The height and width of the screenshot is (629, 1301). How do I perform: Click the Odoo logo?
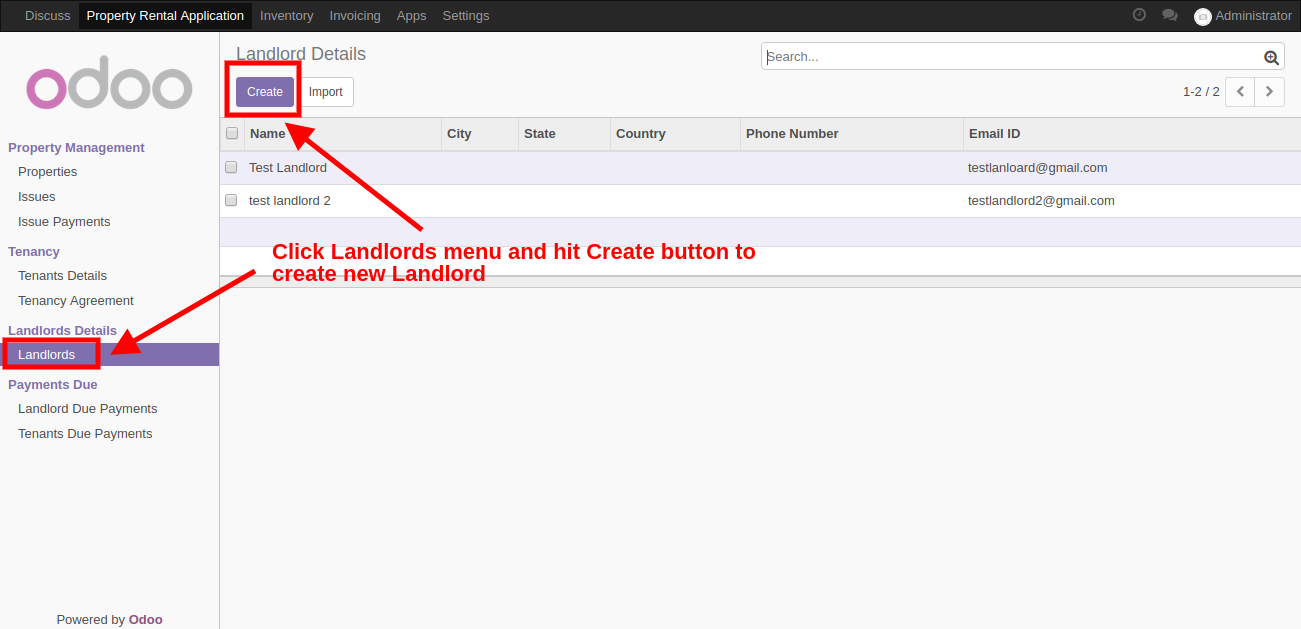coord(109,88)
